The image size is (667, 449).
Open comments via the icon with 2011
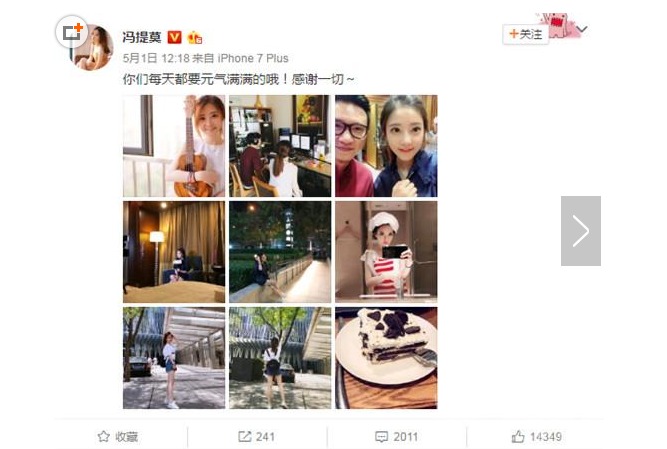pos(382,436)
